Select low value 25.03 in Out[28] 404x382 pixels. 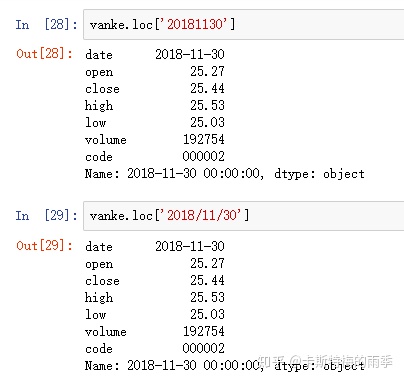[x=207, y=122]
